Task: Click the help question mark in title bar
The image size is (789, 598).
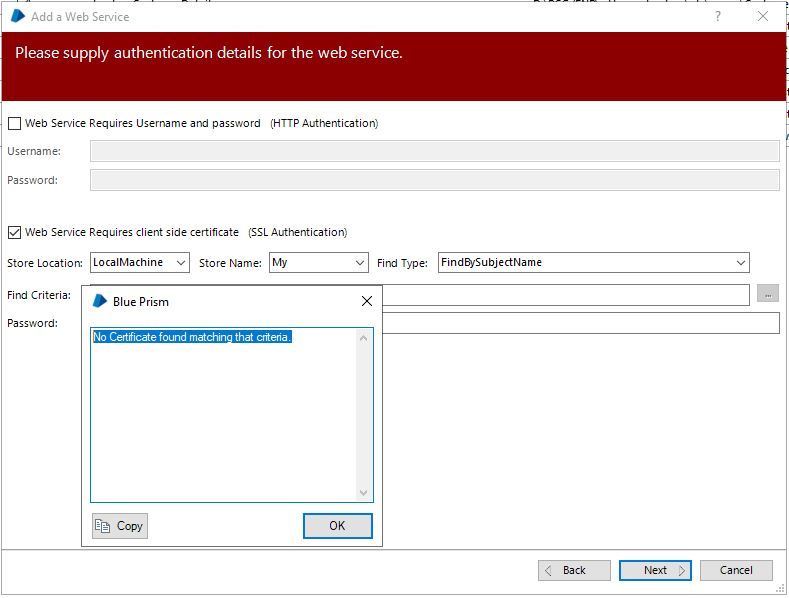Action: coord(718,16)
